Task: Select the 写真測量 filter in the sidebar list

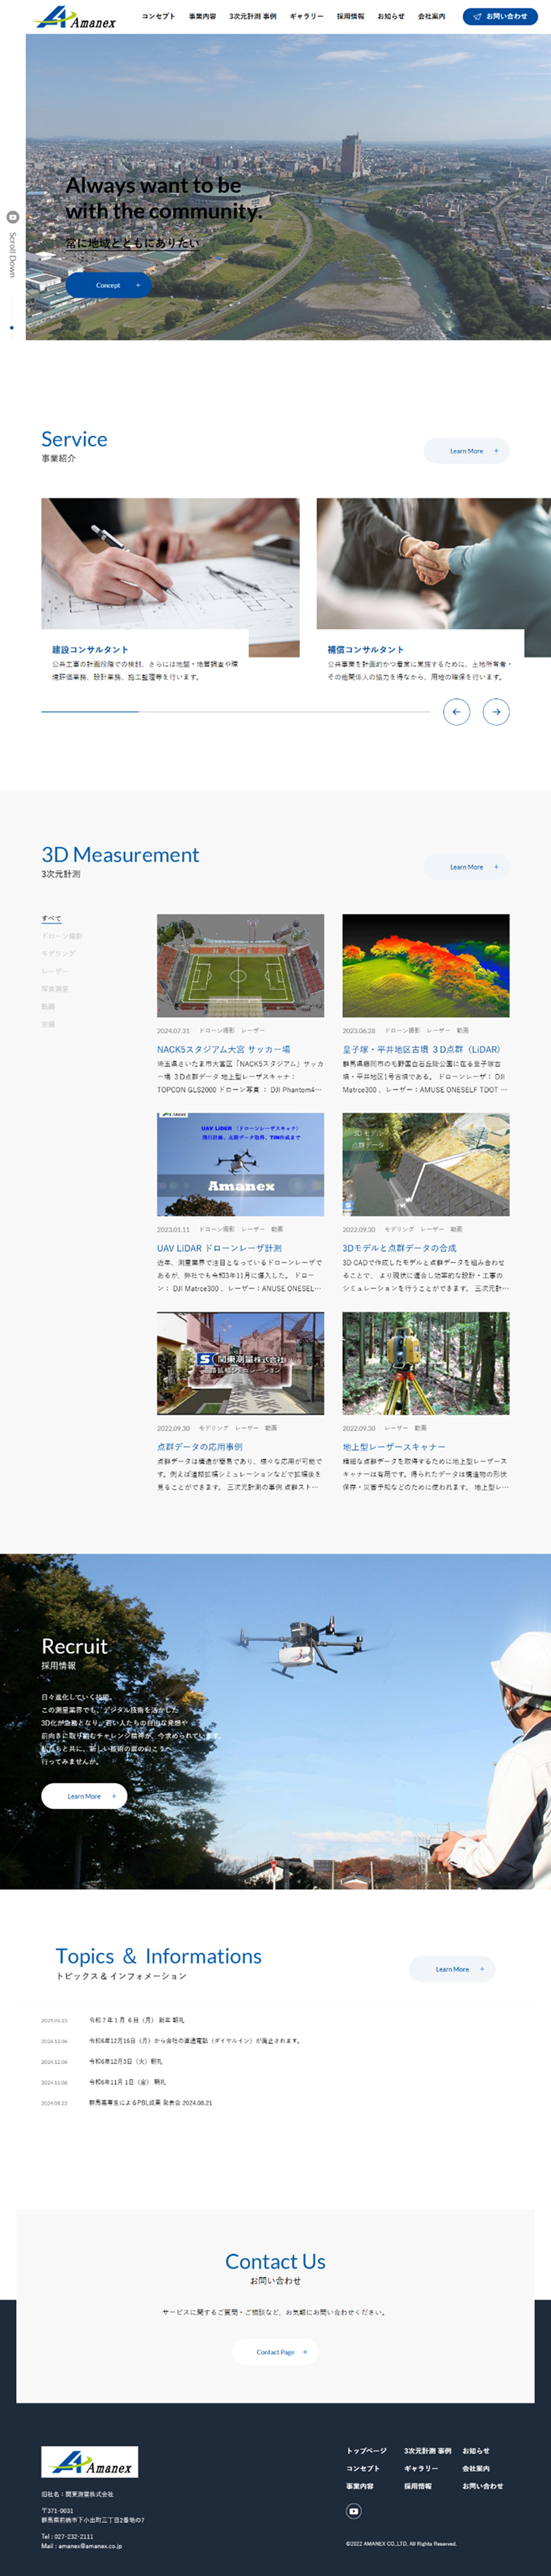Action: [55, 989]
